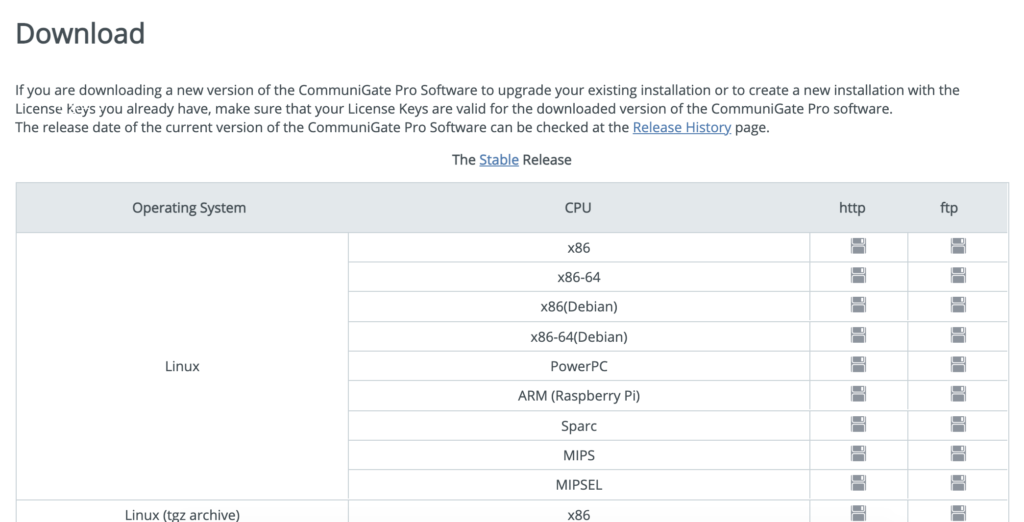Download Linux x86 via ftp icon
Image resolution: width=1024 pixels, height=522 pixels.
click(x=958, y=247)
